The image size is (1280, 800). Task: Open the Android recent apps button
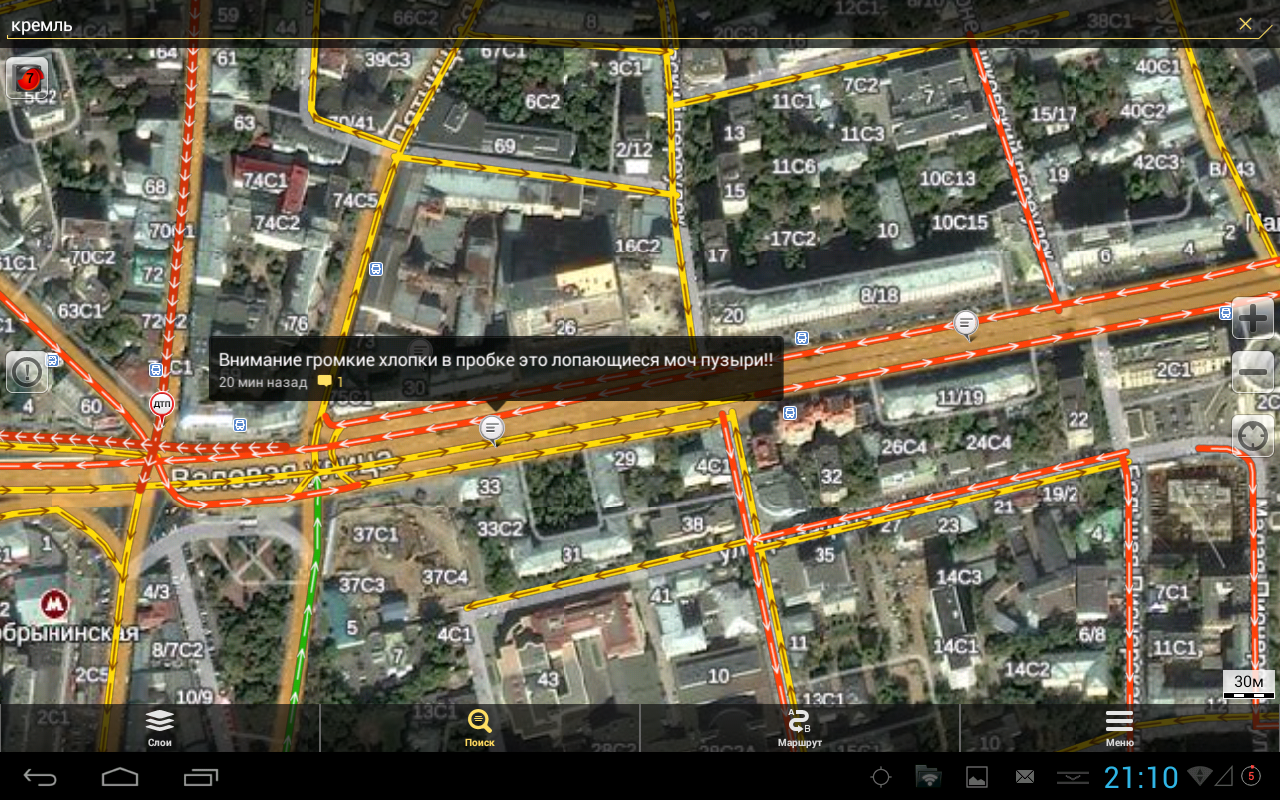coord(201,777)
